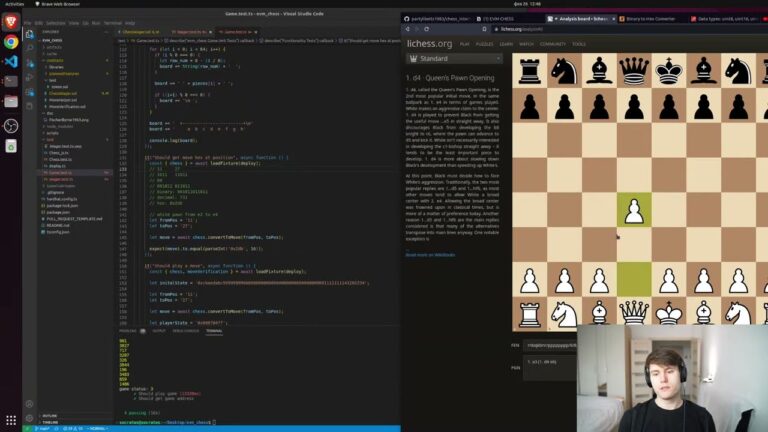The height and width of the screenshot is (432, 768).
Task: Click the lichess.org logo link
Action: pos(430,44)
